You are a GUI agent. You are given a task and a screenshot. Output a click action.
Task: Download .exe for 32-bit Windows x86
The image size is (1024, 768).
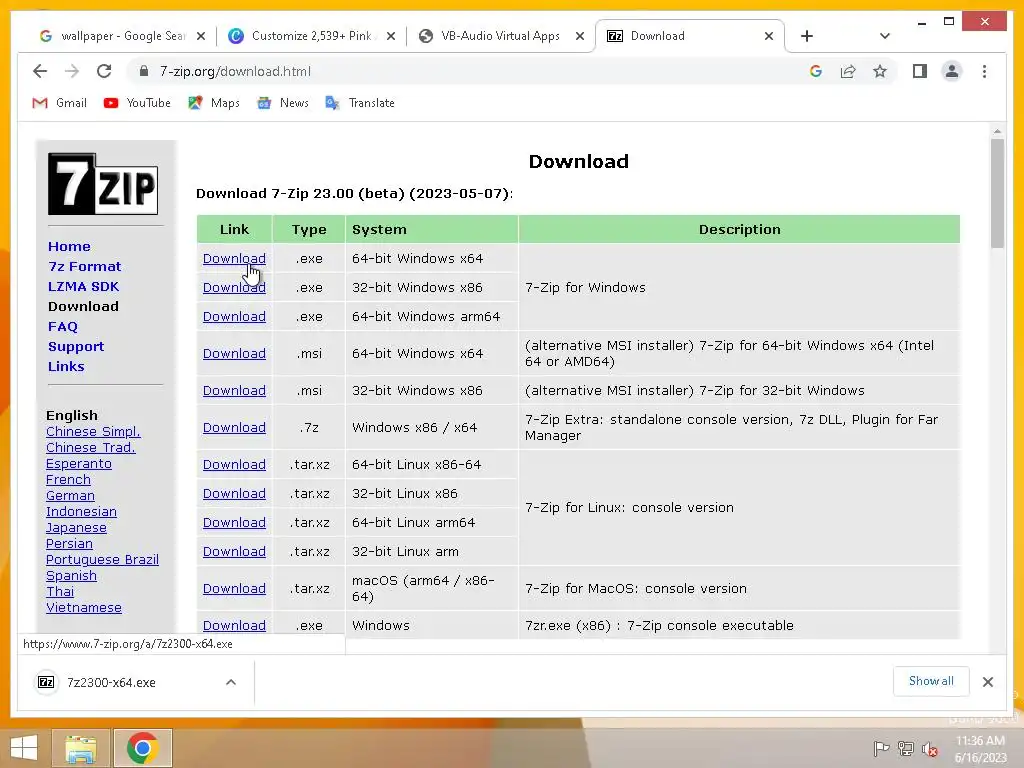234,287
